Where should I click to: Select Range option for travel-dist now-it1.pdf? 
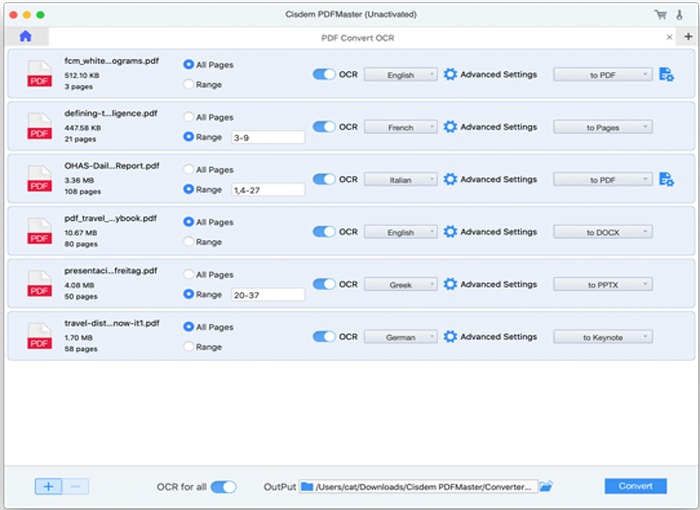(x=189, y=347)
